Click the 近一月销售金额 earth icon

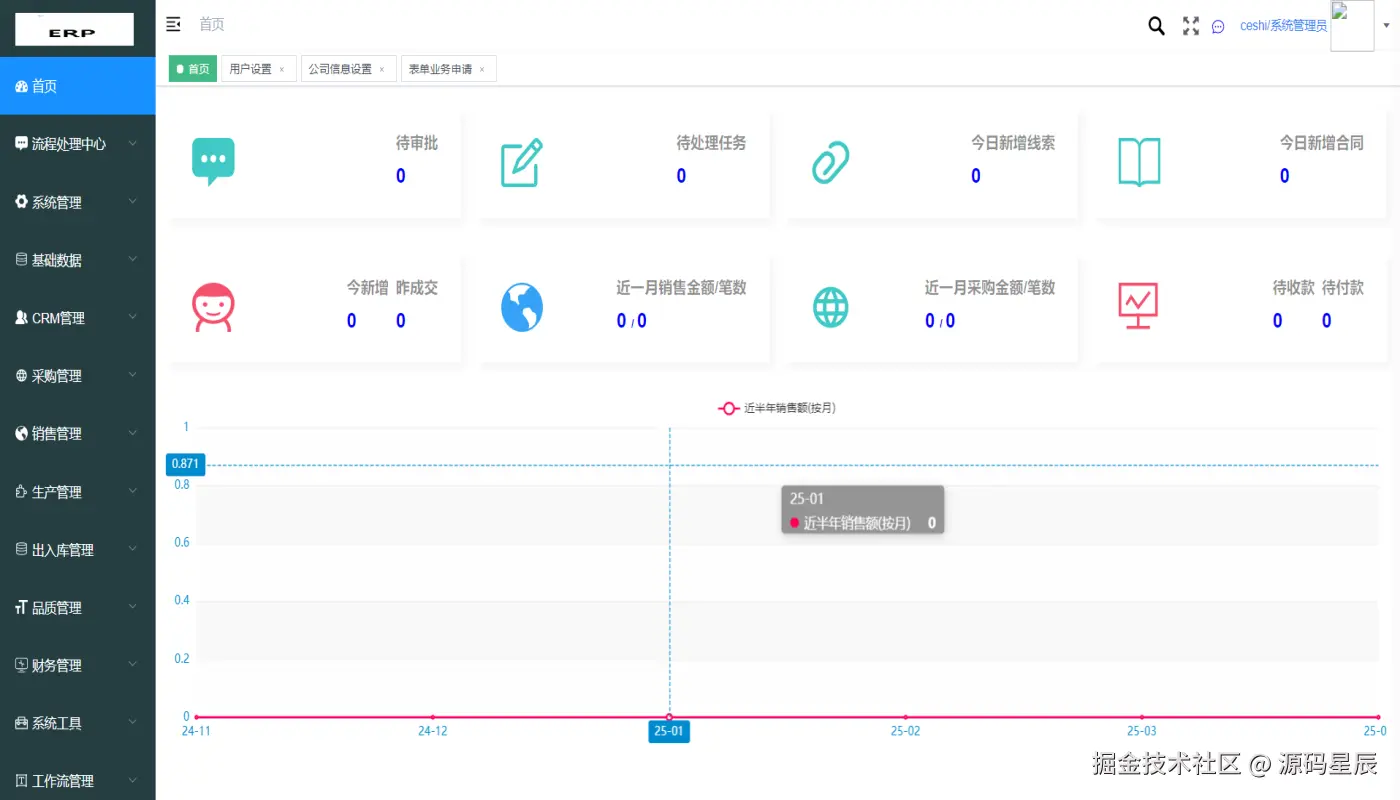coord(522,307)
